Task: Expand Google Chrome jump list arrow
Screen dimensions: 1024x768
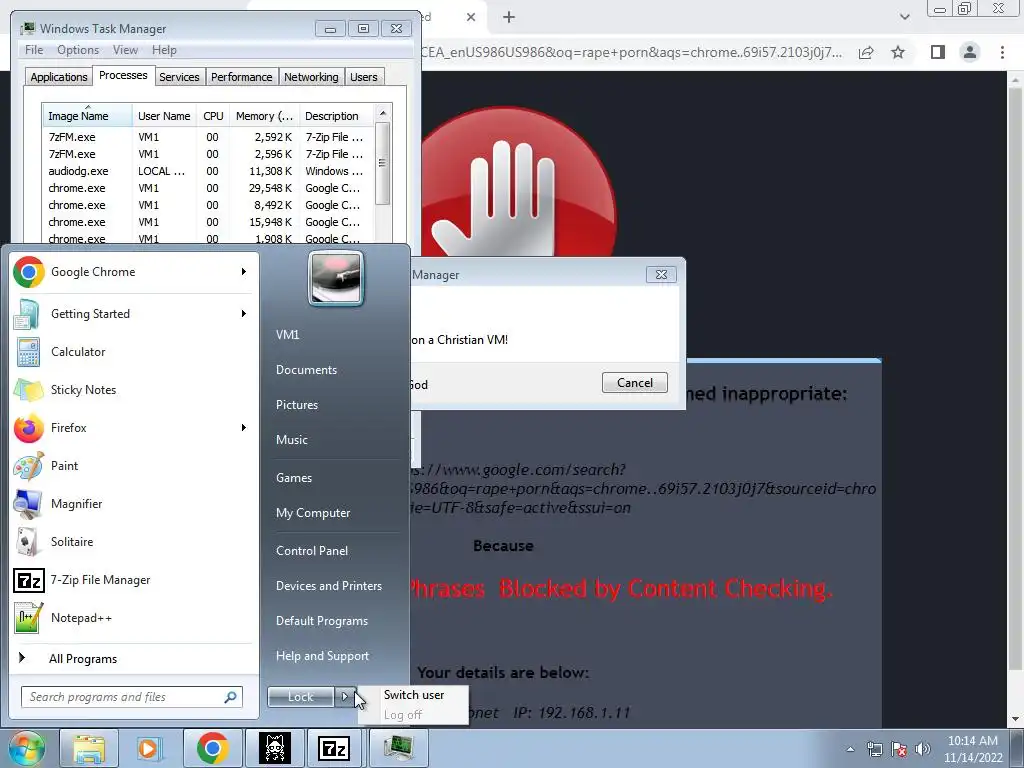Action: point(244,272)
